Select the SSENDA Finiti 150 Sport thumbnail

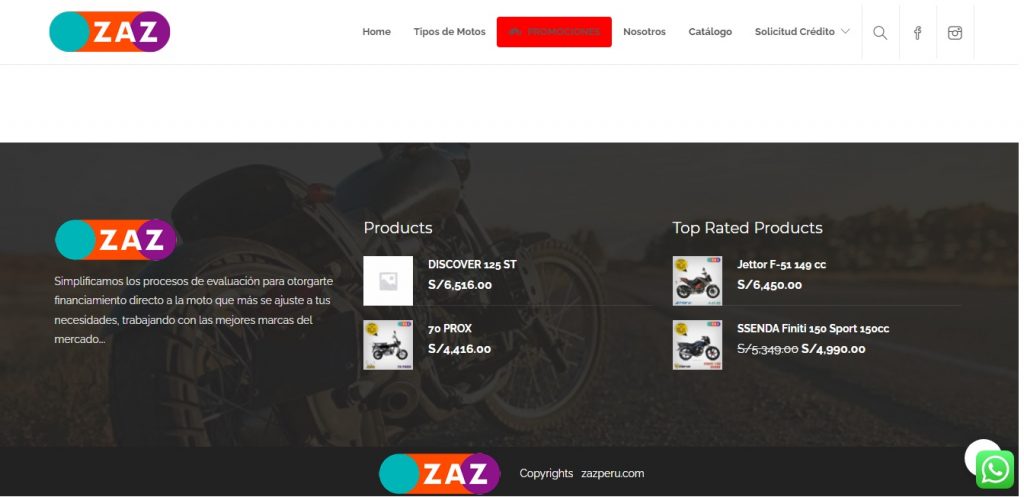(x=697, y=345)
